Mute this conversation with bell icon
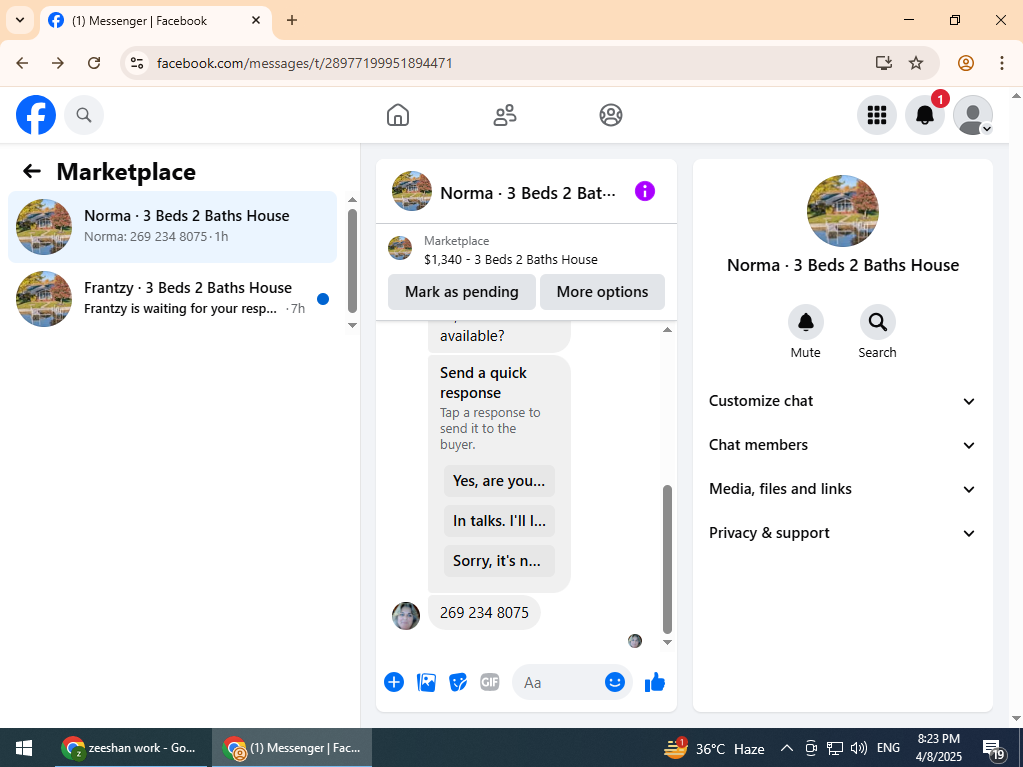This screenshot has height=767, width=1023. click(x=806, y=322)
